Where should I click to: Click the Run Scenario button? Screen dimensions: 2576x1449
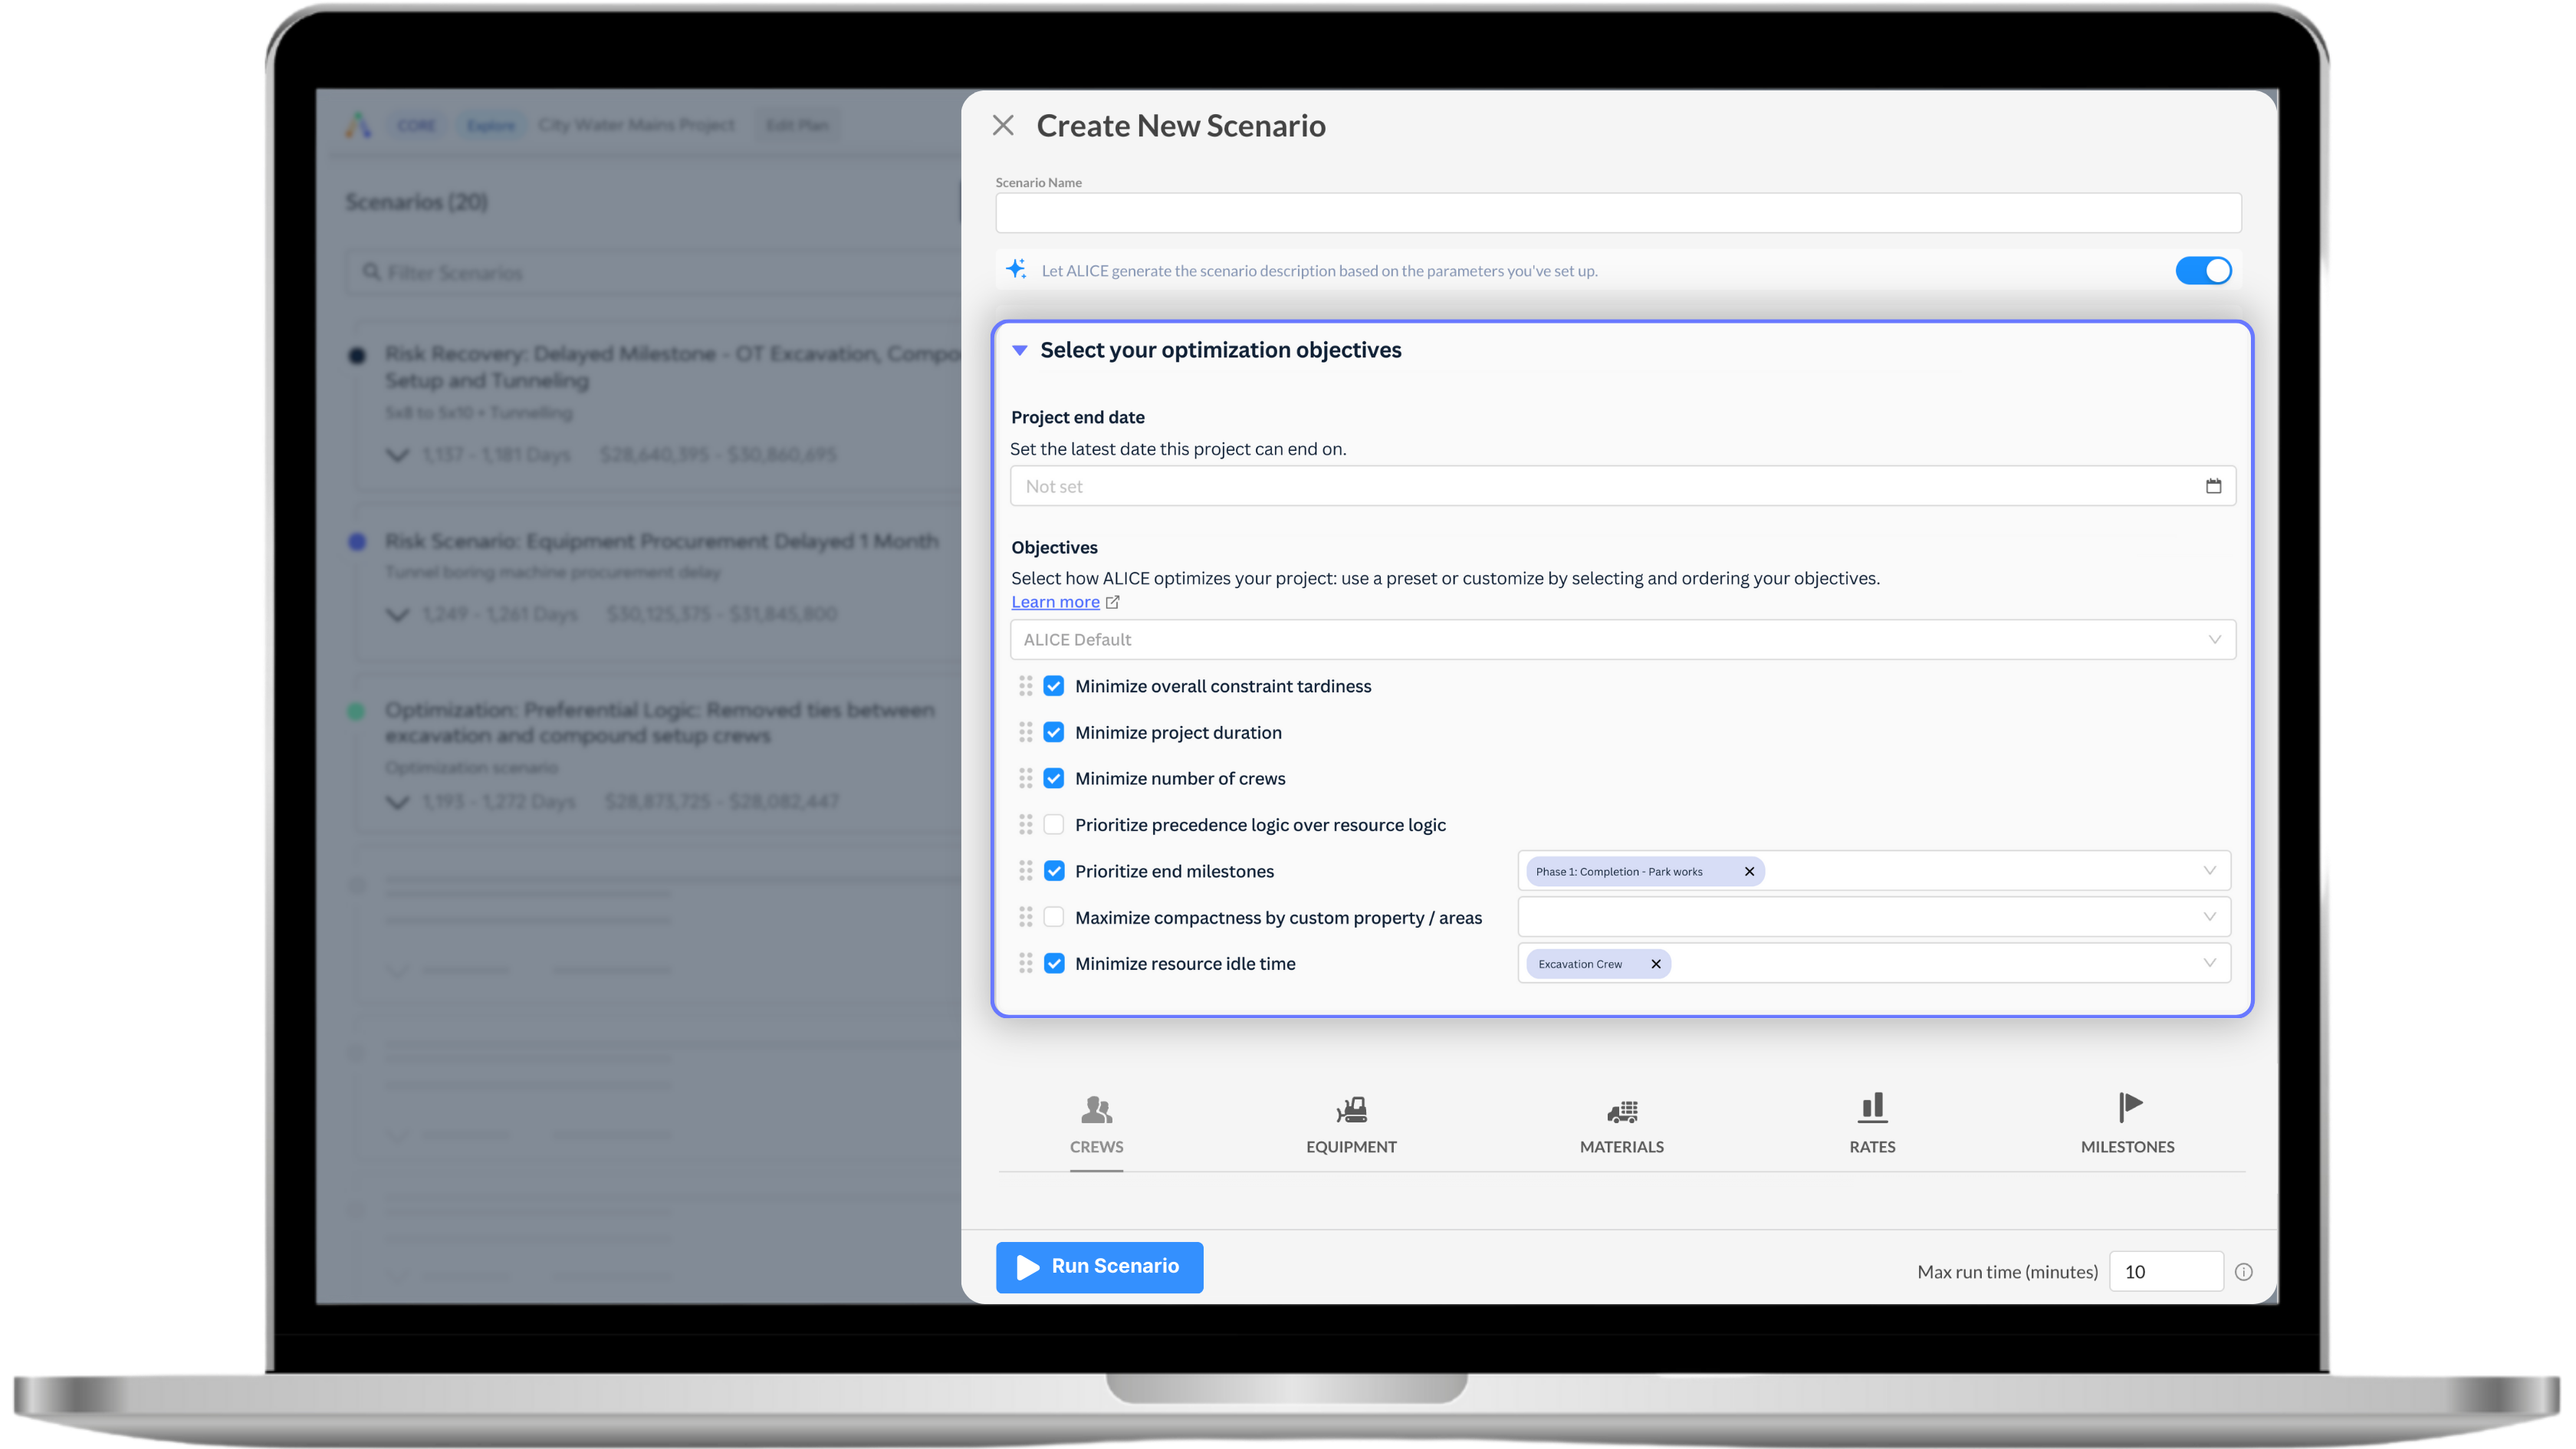click(1099, 1267)
